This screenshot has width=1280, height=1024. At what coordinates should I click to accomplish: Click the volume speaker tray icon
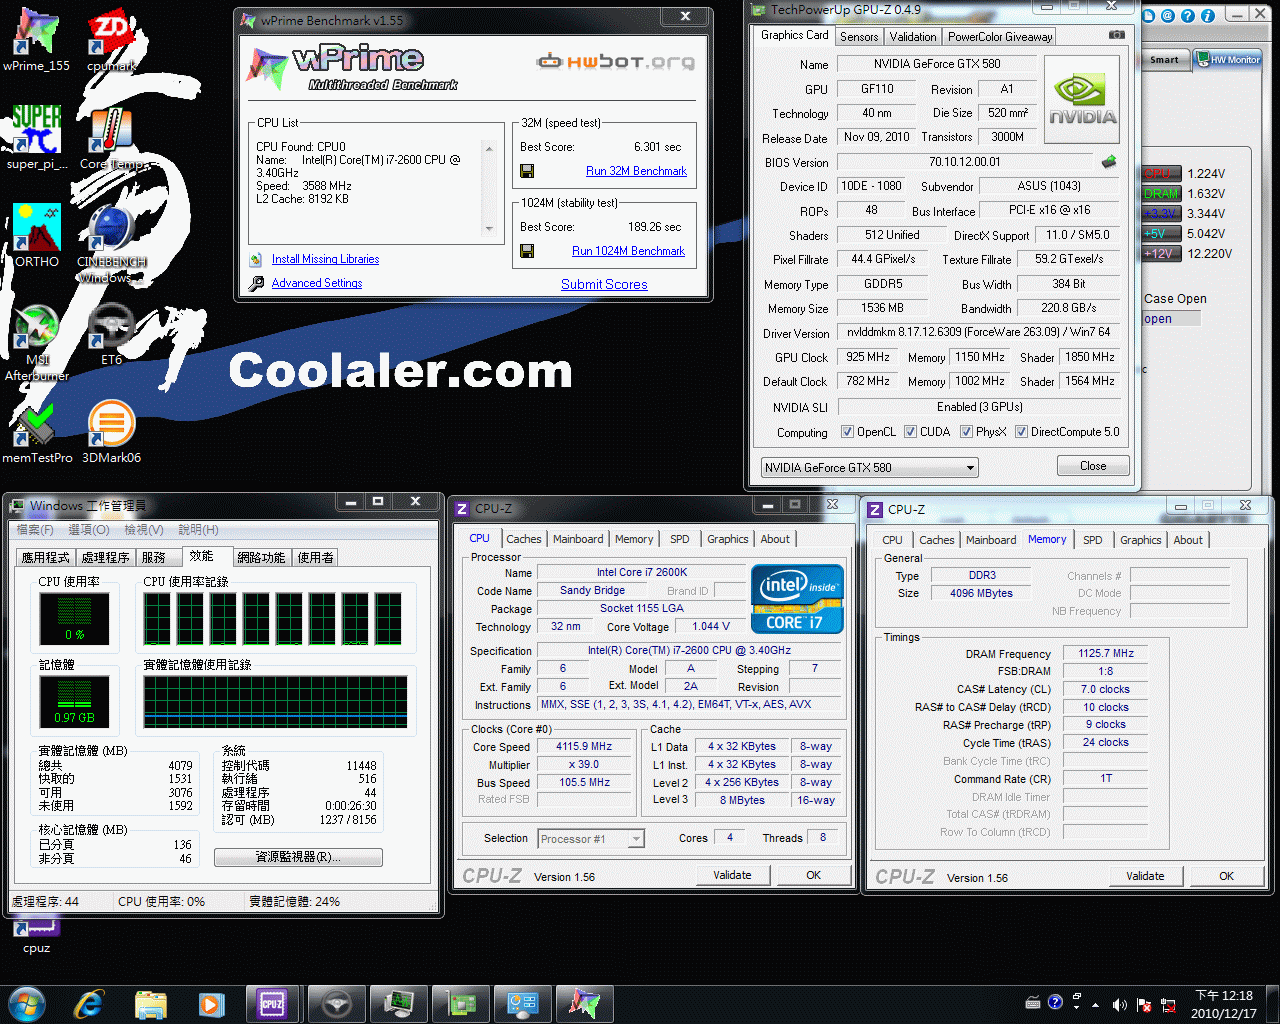tap(1119, 1004)
